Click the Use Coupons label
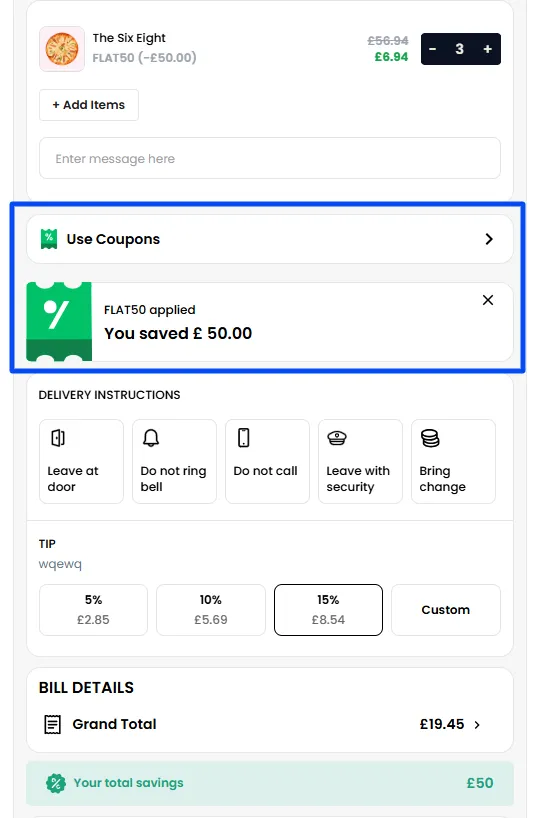Image resolution: width=543 pixels, height=818 pixels. [x=113, y=239]
